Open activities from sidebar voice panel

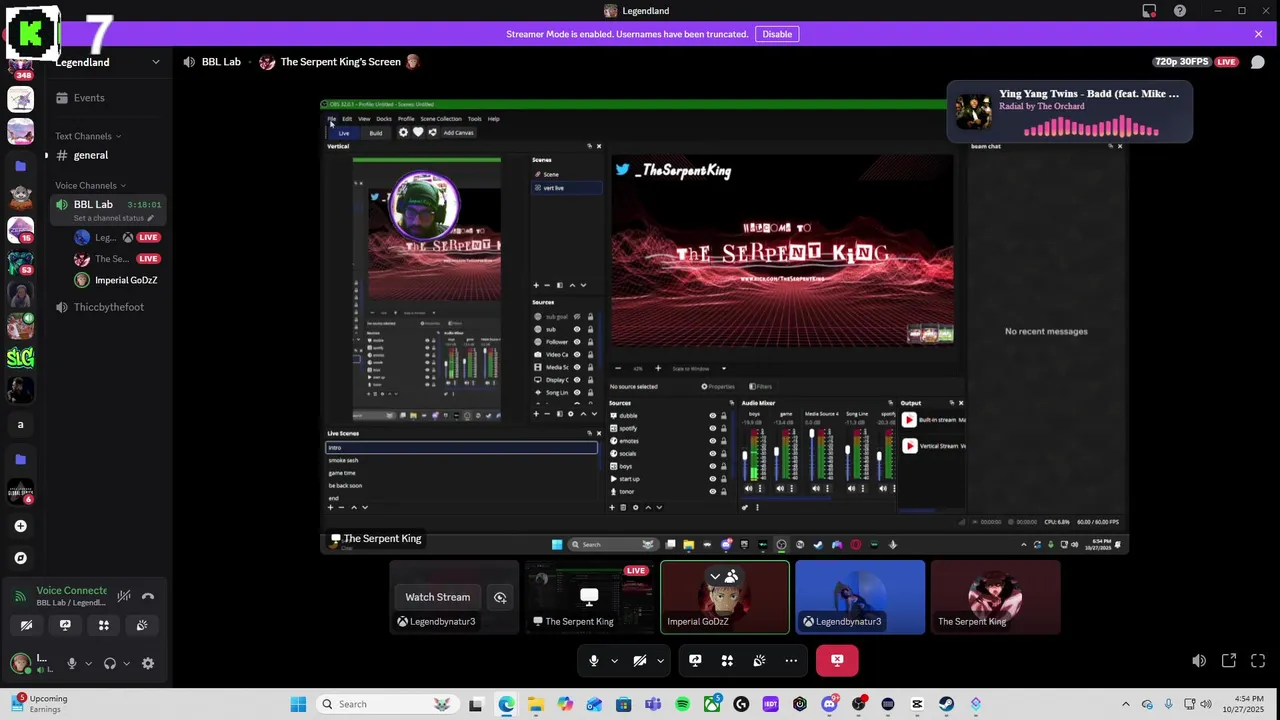(x=103, y=625)
